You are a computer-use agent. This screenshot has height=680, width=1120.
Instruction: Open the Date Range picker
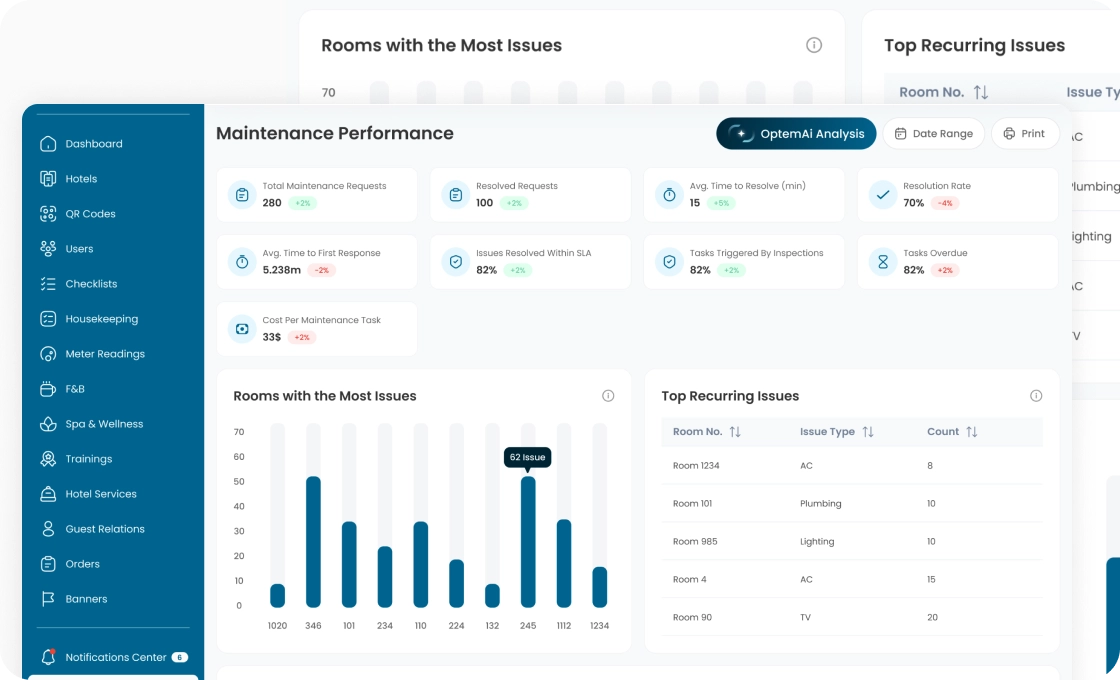pyautogui.click(x=933, y=134)
